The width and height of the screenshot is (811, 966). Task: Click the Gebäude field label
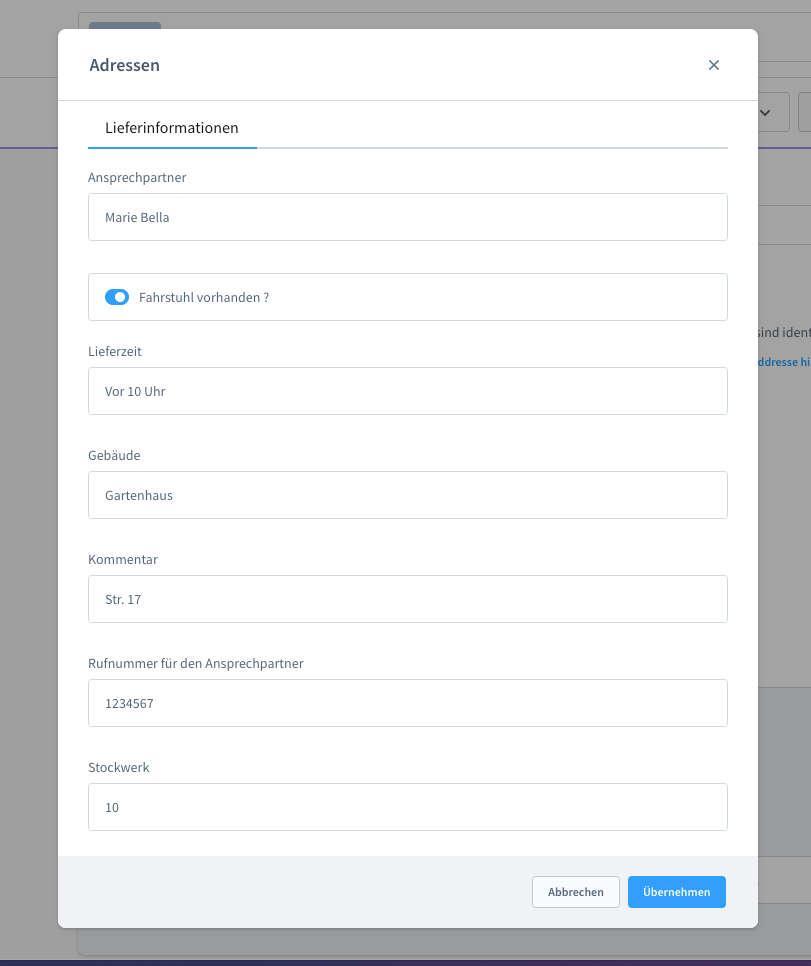(114, 455)
